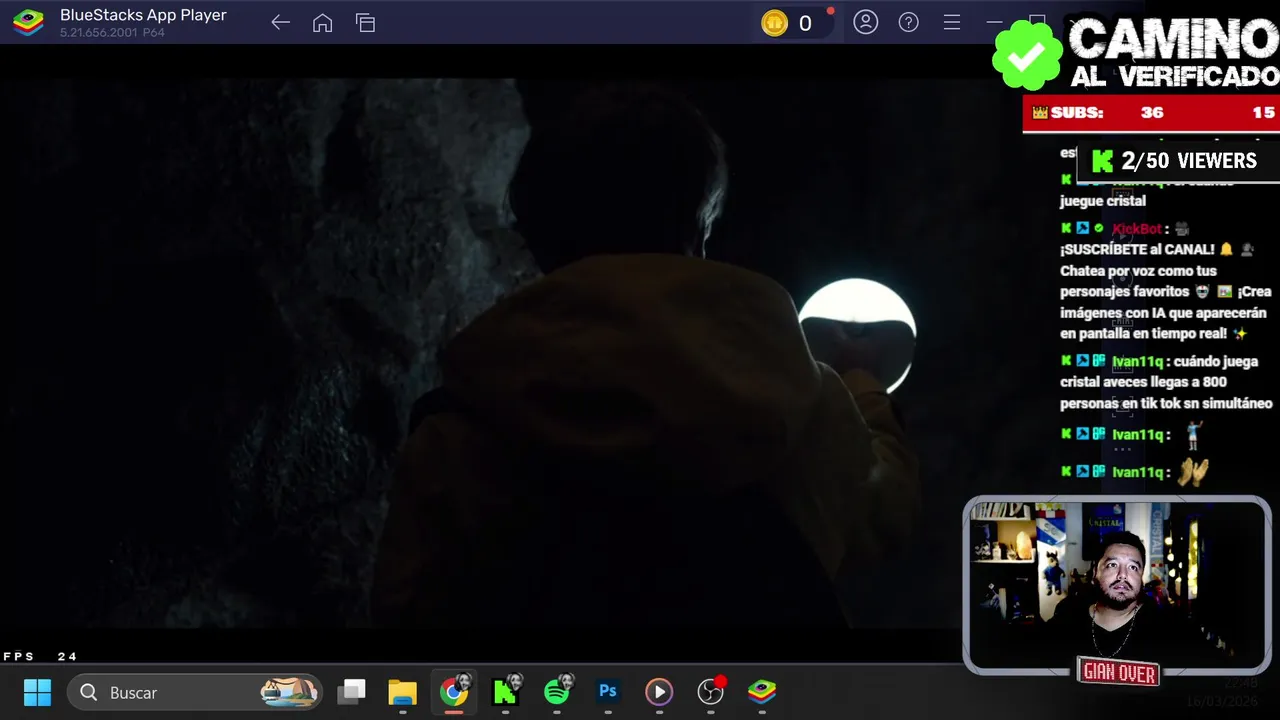This screenshot has height=720, width=1280.
Task: Open File Explorer from taskbar
Action: tap(402, 692)
